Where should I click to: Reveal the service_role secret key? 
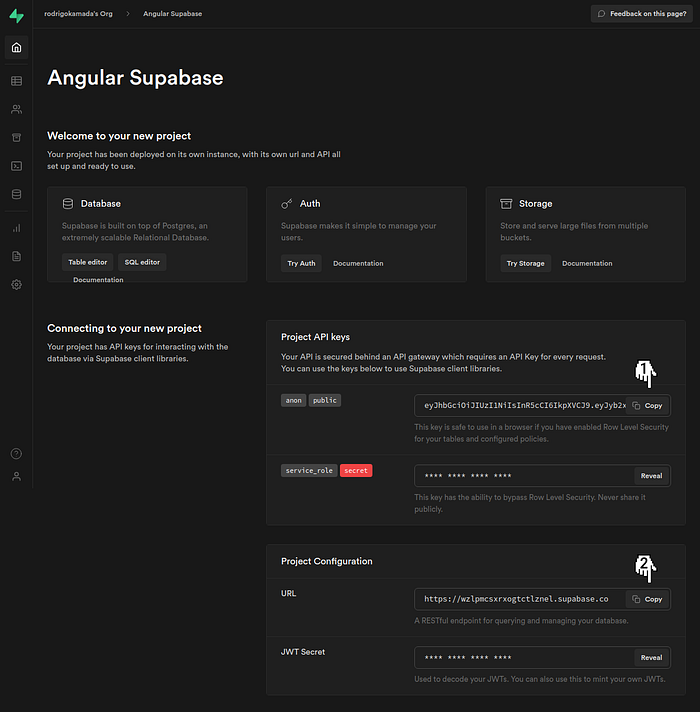pos(651,476)
